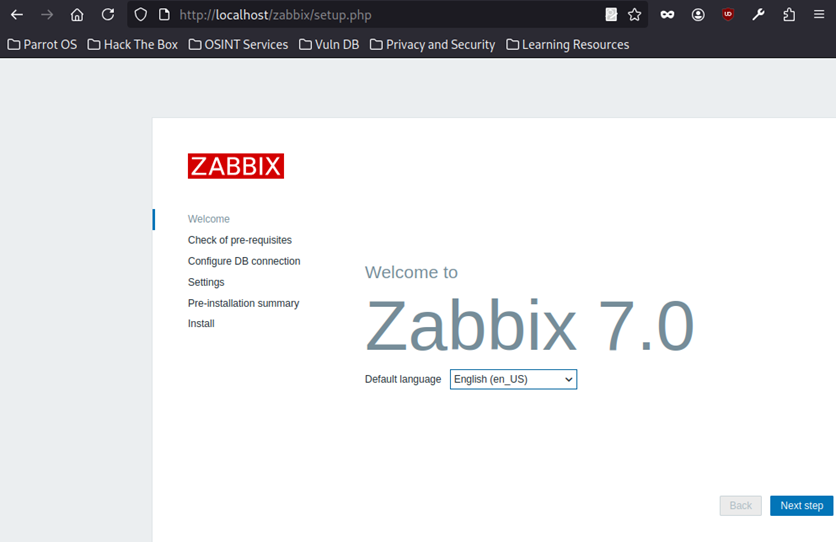Open the Firefox account profile icon
Screen dimensions: 836x542
[x=698, y=15]
